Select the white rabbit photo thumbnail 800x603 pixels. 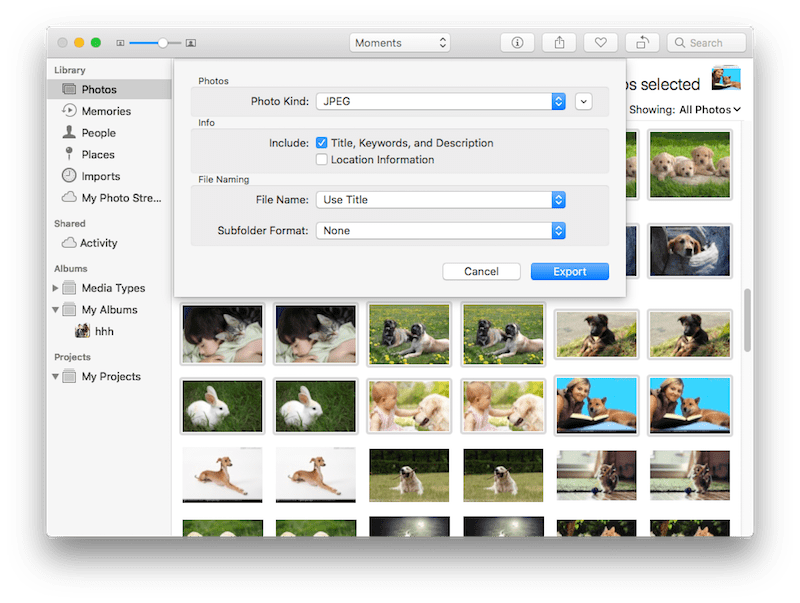click(222, 405)
